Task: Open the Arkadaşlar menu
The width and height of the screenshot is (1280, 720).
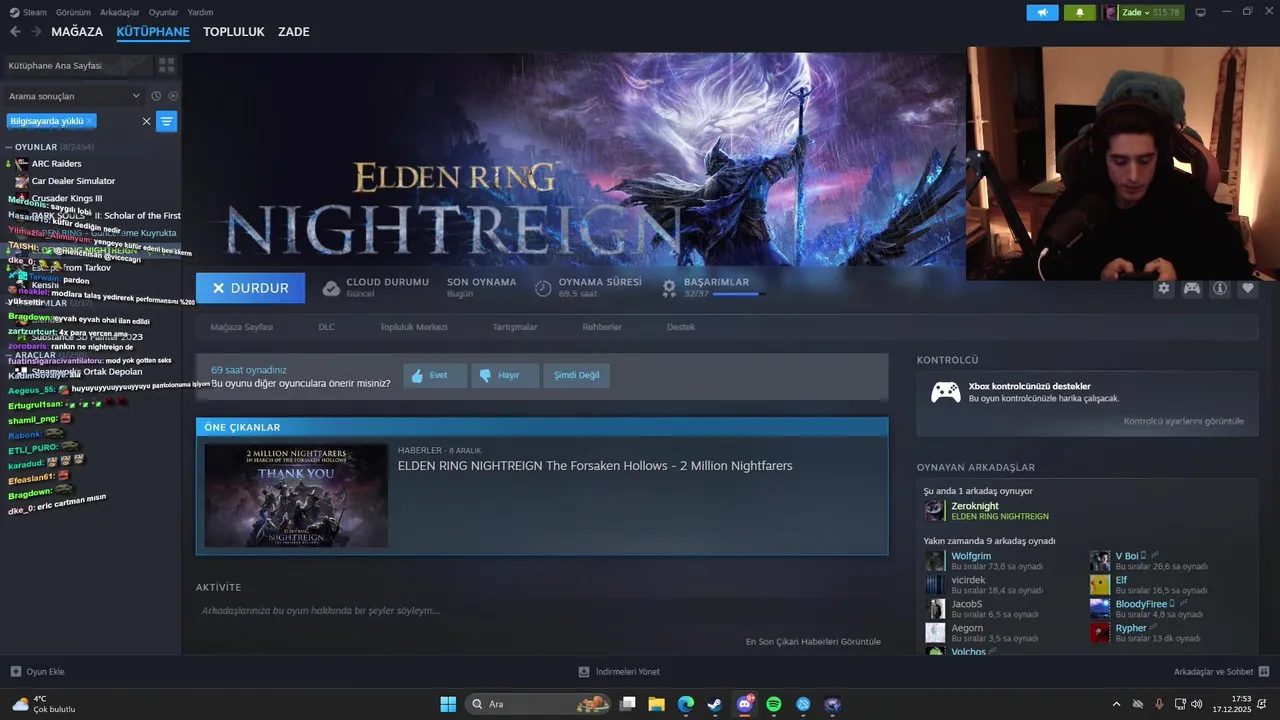Action: (x=120, y=12)
